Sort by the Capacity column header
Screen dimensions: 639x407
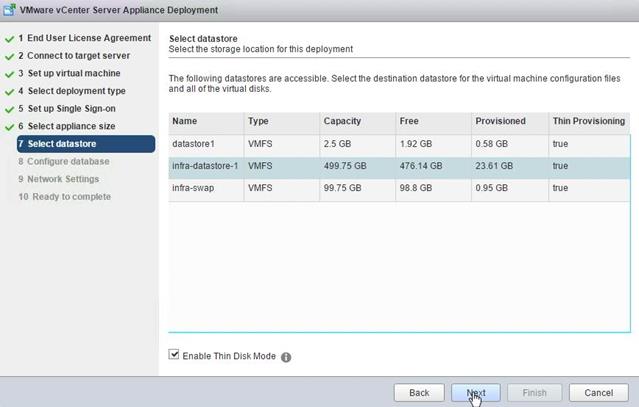pos(358,121)
